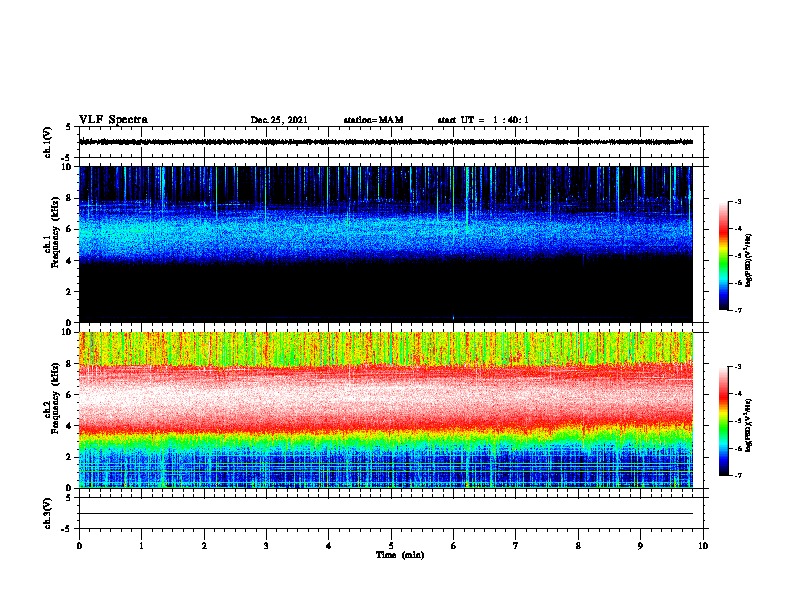
Task: Click the time axis tick label "3"
Action: [x=266, y=546]
